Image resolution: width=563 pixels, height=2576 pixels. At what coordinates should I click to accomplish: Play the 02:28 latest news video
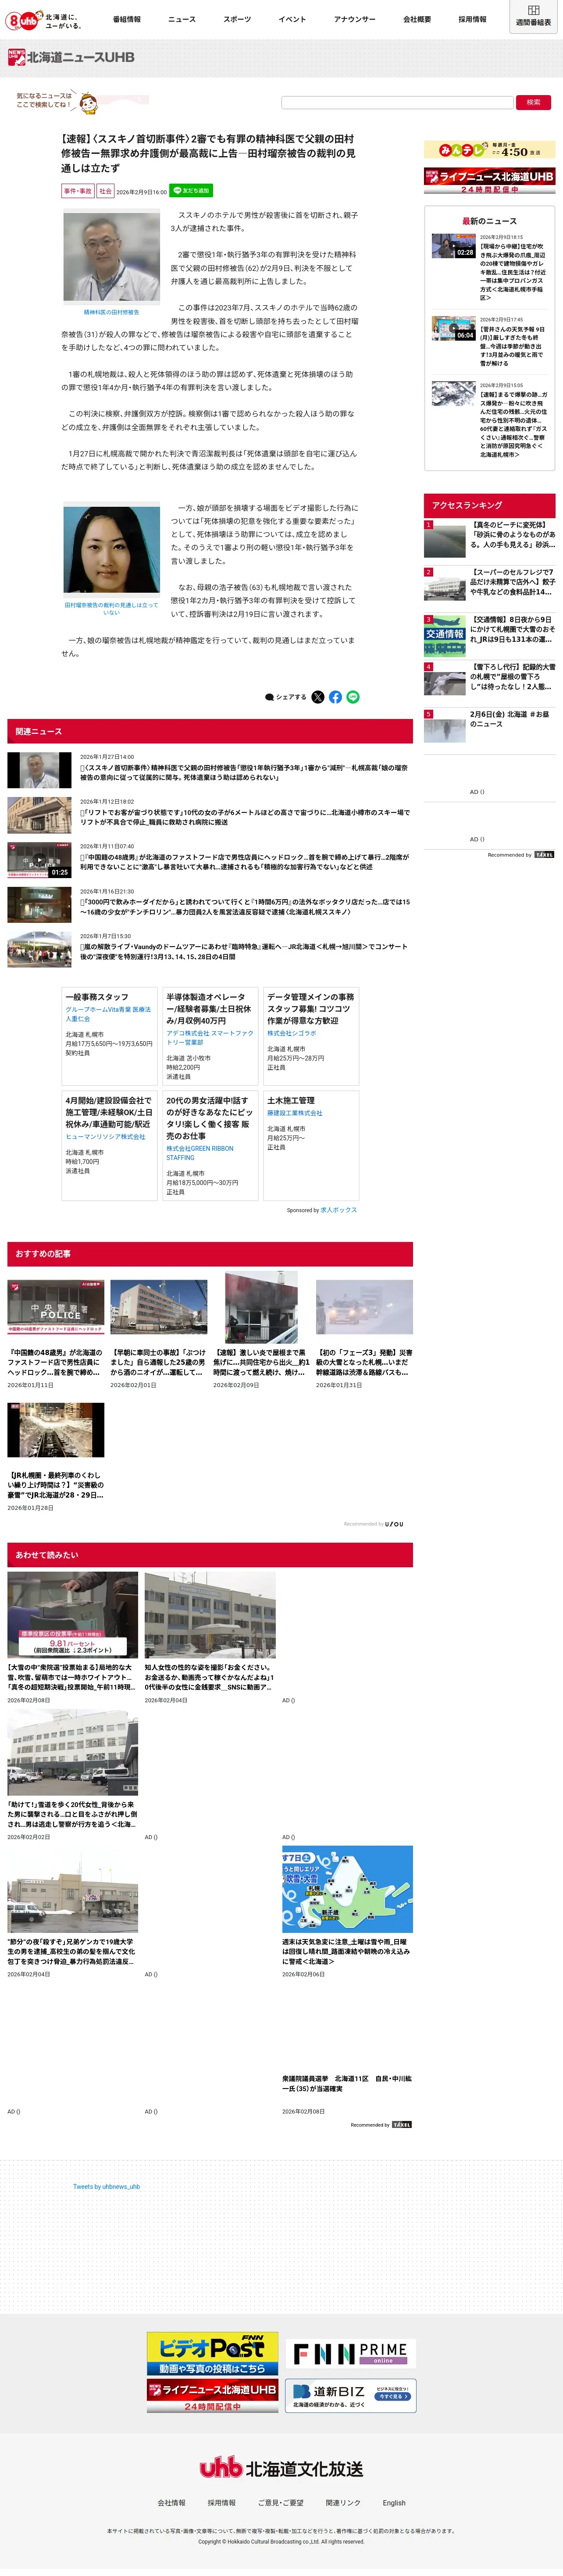(x=453, y=247)
